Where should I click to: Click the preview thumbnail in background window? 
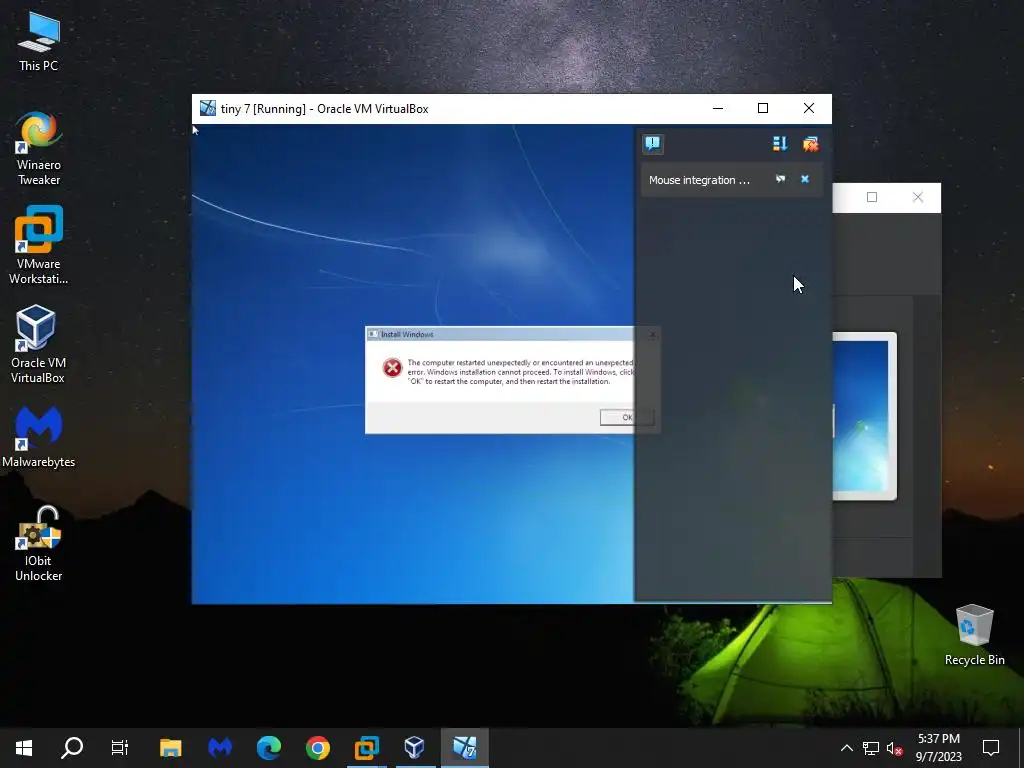864,416
